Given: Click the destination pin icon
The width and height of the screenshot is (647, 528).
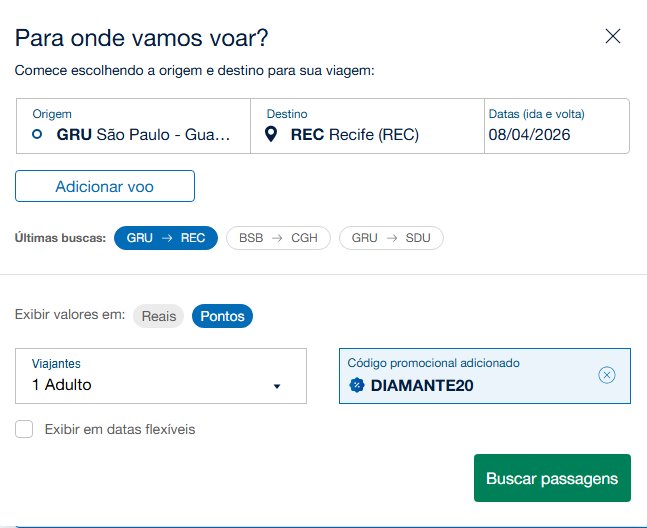Looking at the screenshot, I should pos(271,134).
